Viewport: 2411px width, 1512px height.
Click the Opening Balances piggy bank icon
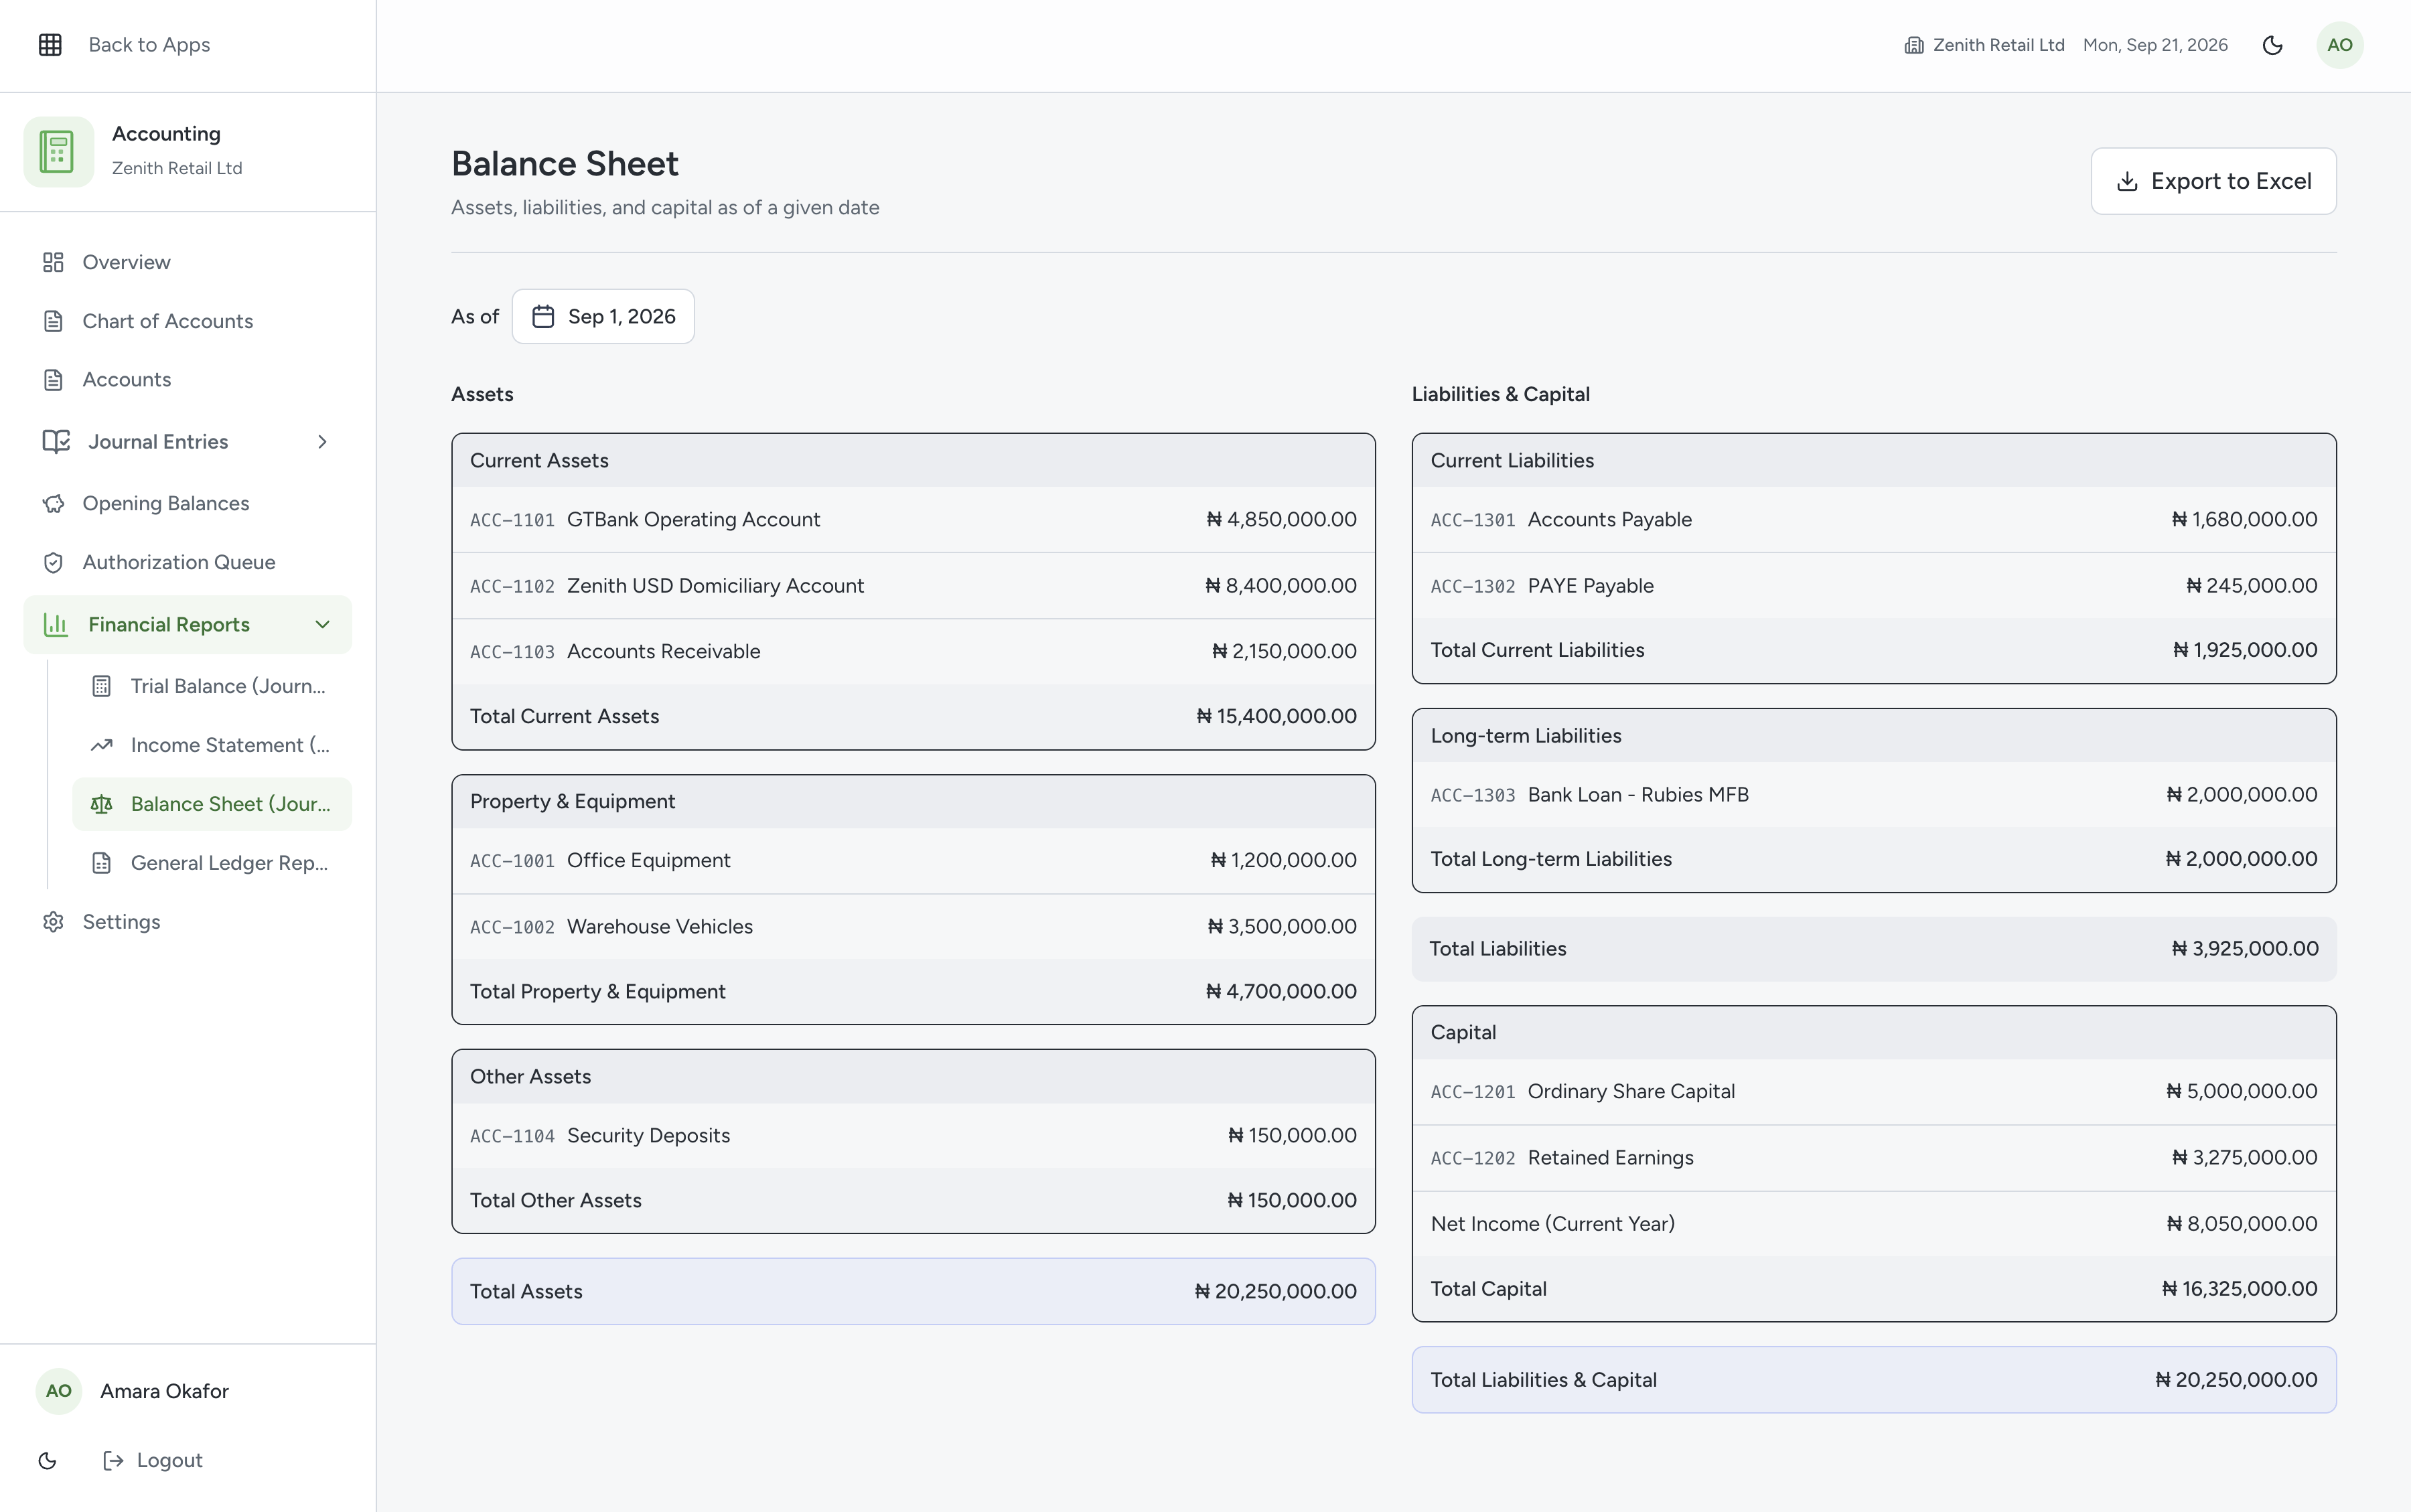click(x=54, y=503)
